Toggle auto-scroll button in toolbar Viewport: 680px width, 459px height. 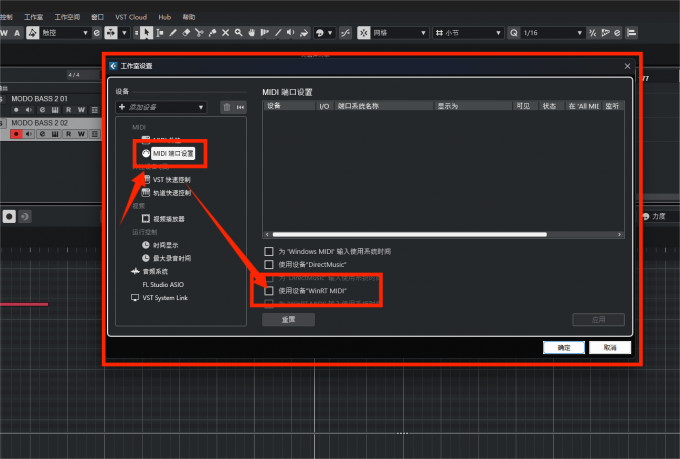pyautogui.click(x=111, y=33)
